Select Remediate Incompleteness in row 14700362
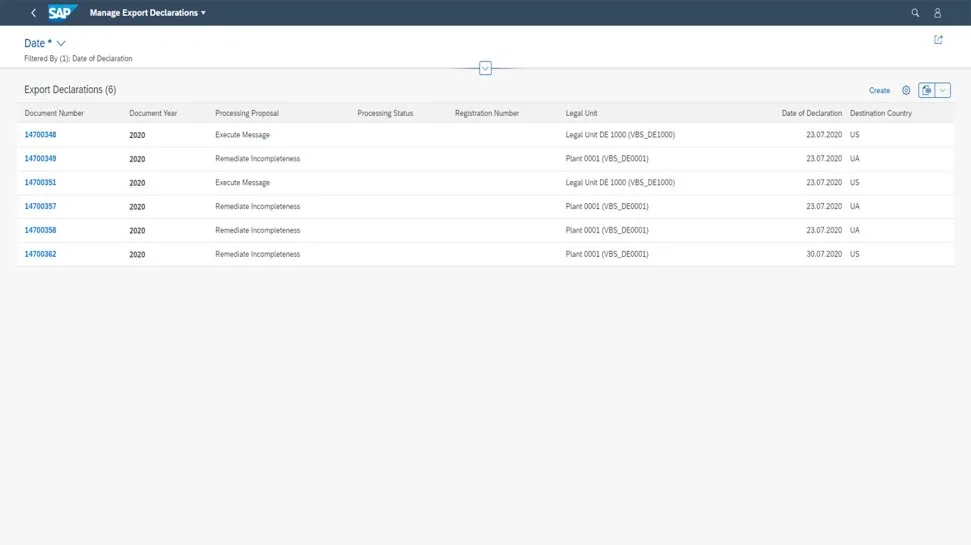The image size is (971, 545). (258, 254)
